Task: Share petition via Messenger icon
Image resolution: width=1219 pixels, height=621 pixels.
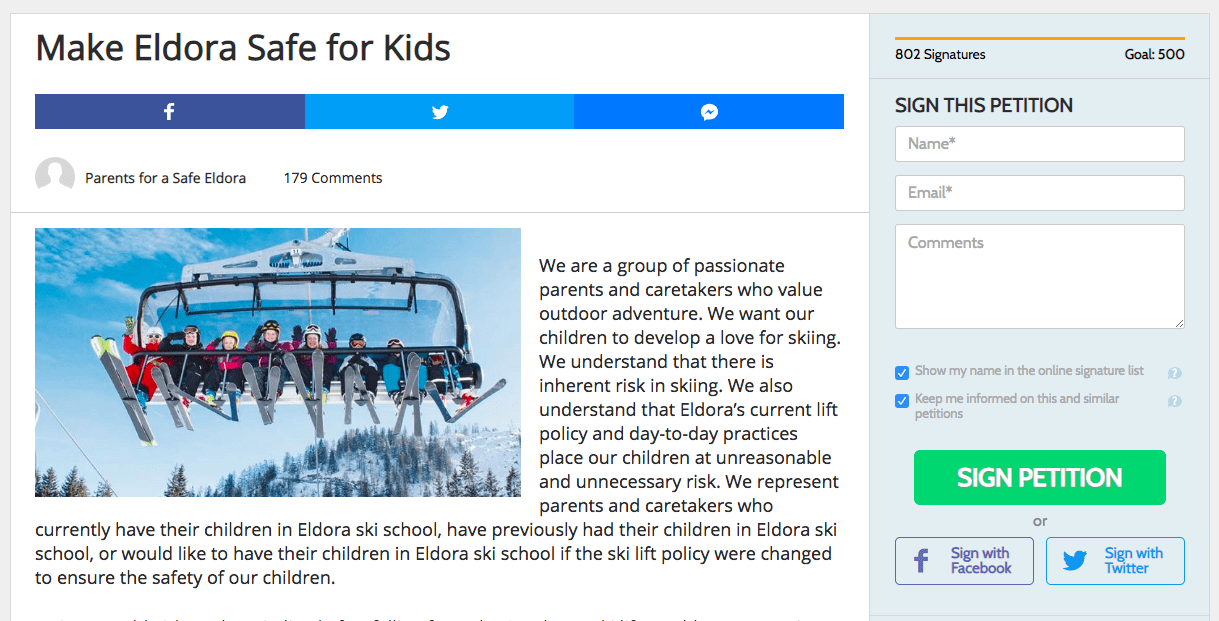Action: click(709, 112)
